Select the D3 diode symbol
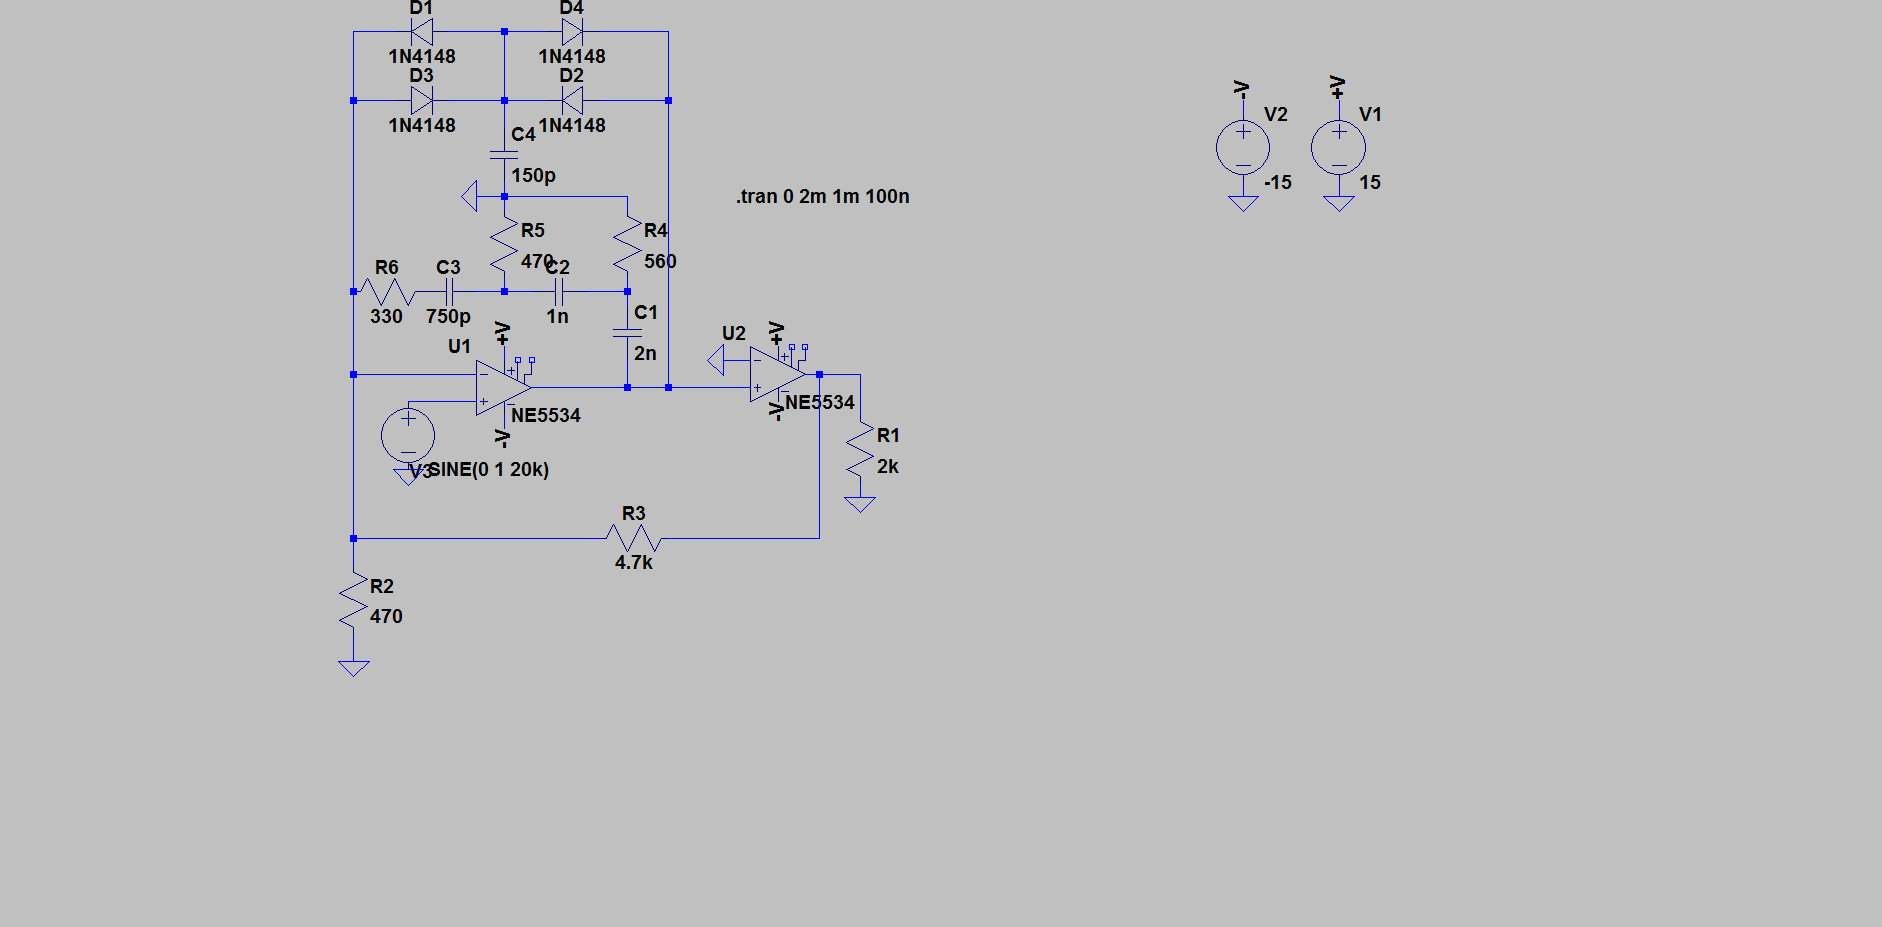The image size is (1882, 927). click(x=422, y=100)
